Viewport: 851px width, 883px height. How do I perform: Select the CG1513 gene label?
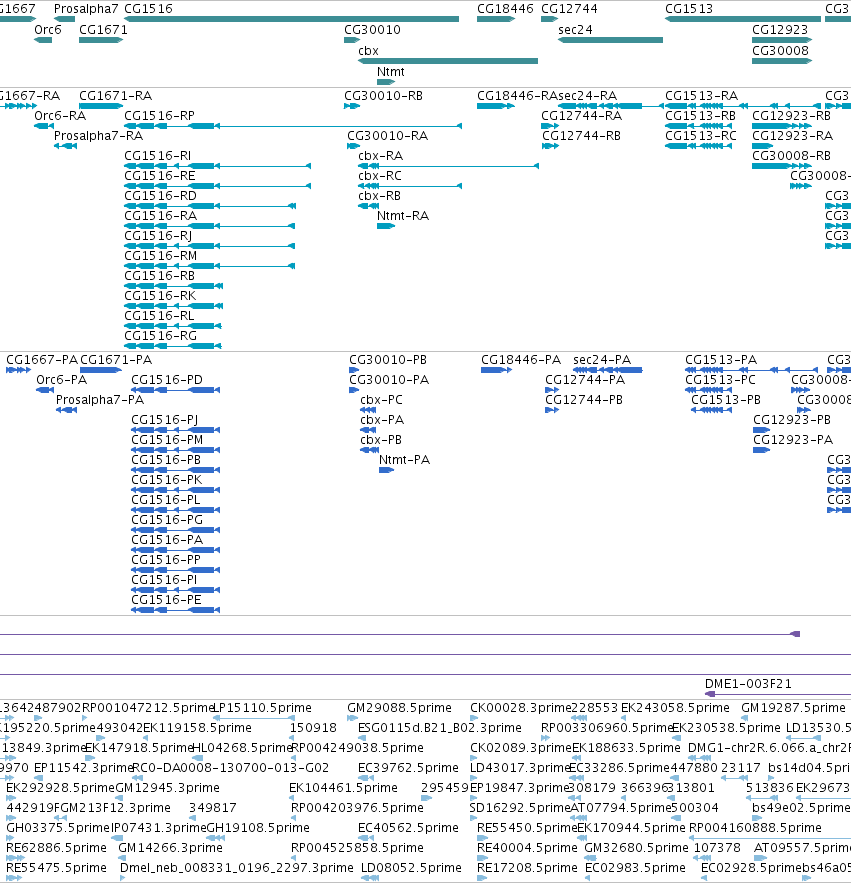point(689,9)
